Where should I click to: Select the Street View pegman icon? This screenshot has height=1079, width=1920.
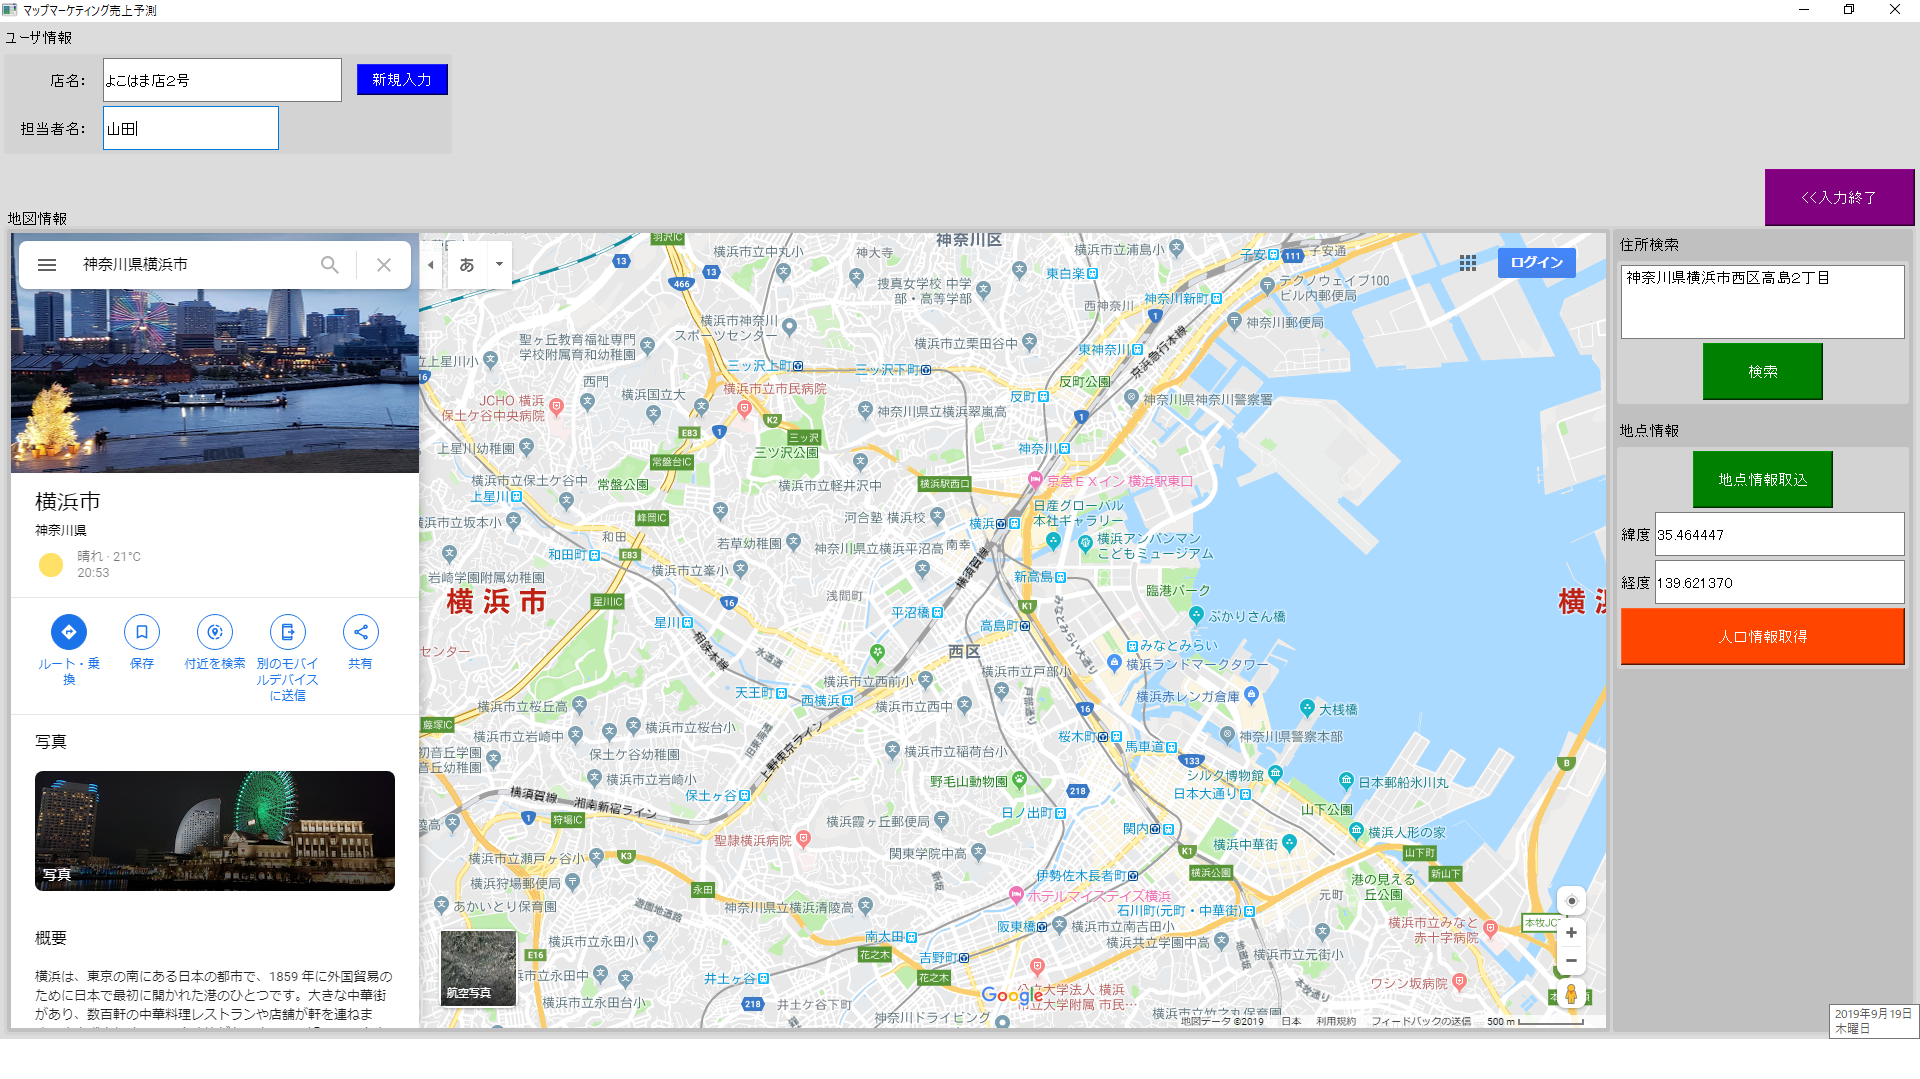[1571, 995]
